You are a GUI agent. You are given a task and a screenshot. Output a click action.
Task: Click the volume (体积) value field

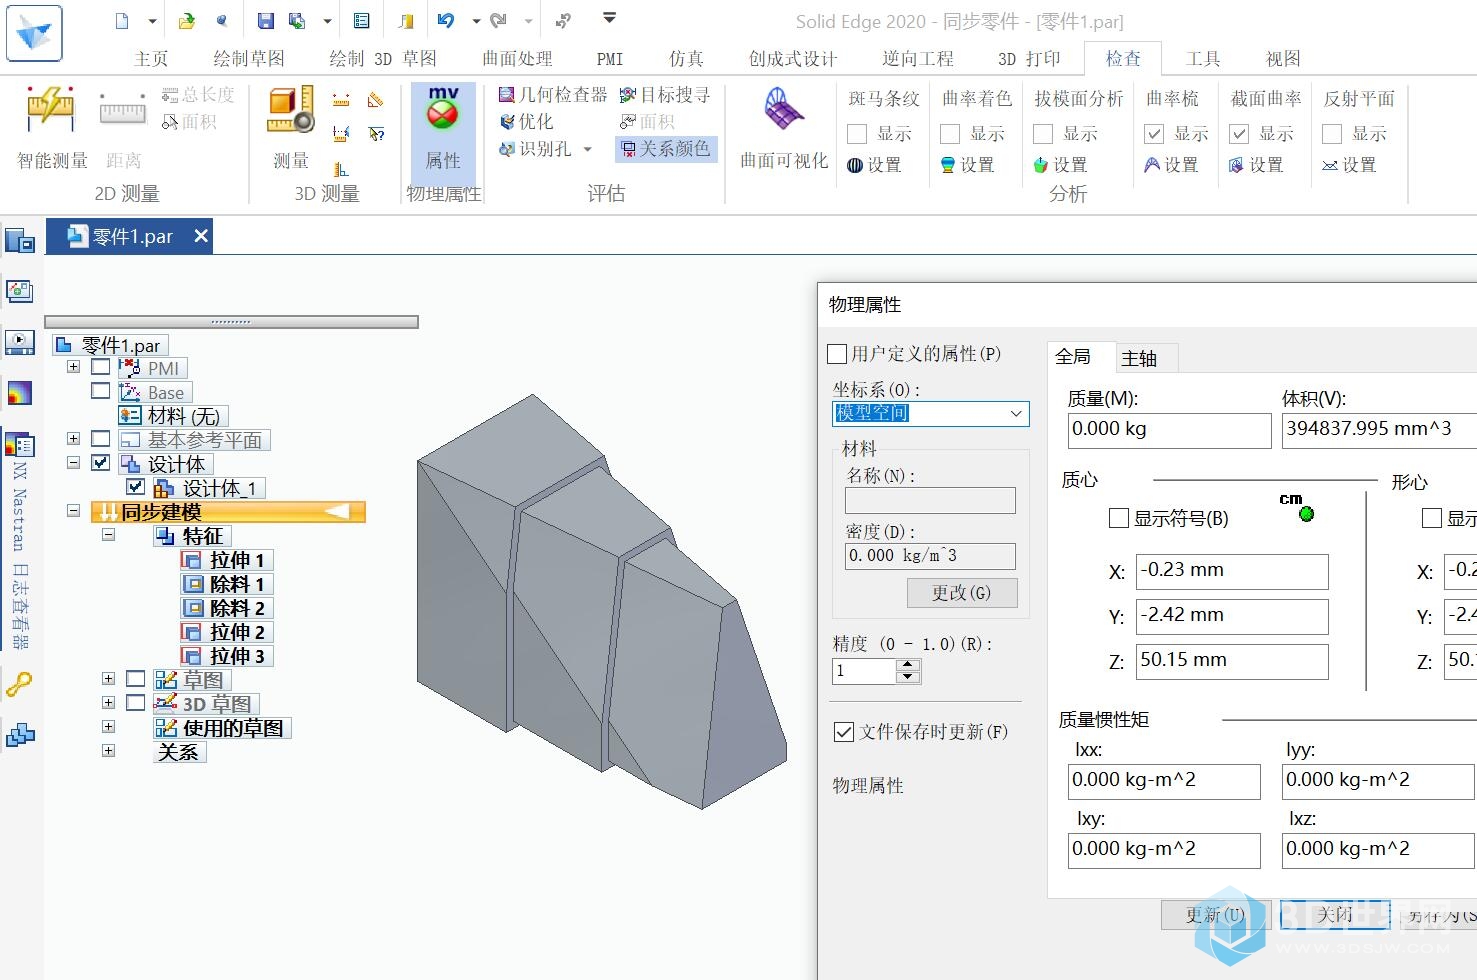[1379, 430]
